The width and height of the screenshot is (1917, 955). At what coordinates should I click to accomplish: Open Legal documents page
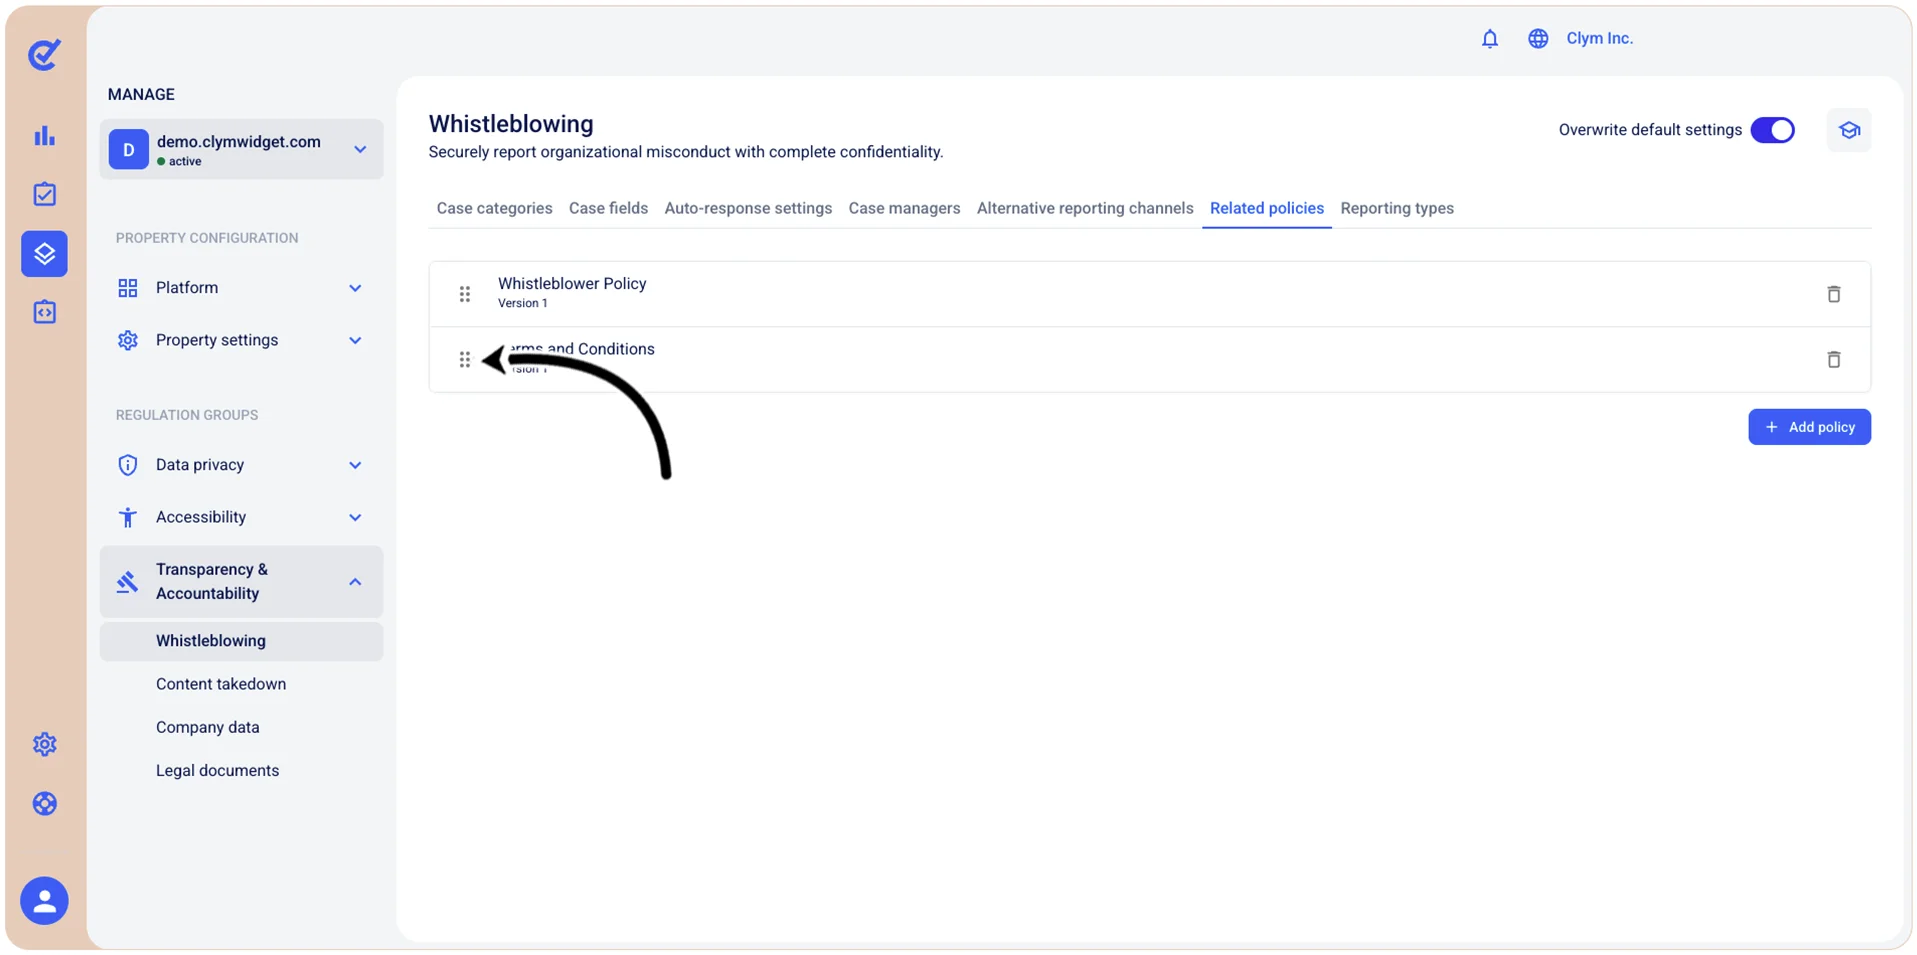click(217, 770)
